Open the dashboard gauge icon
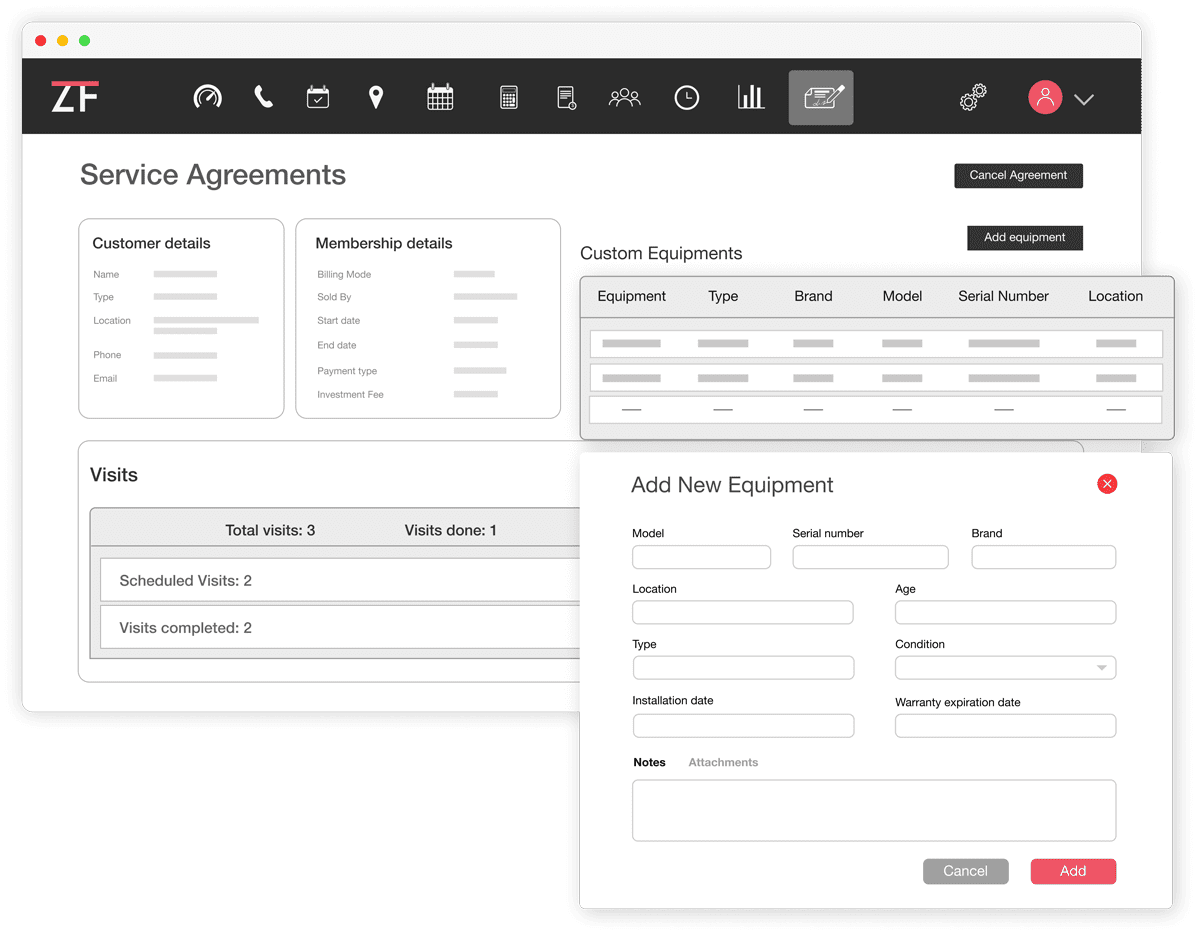Screen dimensions: 1200x934 pos(207,97)
